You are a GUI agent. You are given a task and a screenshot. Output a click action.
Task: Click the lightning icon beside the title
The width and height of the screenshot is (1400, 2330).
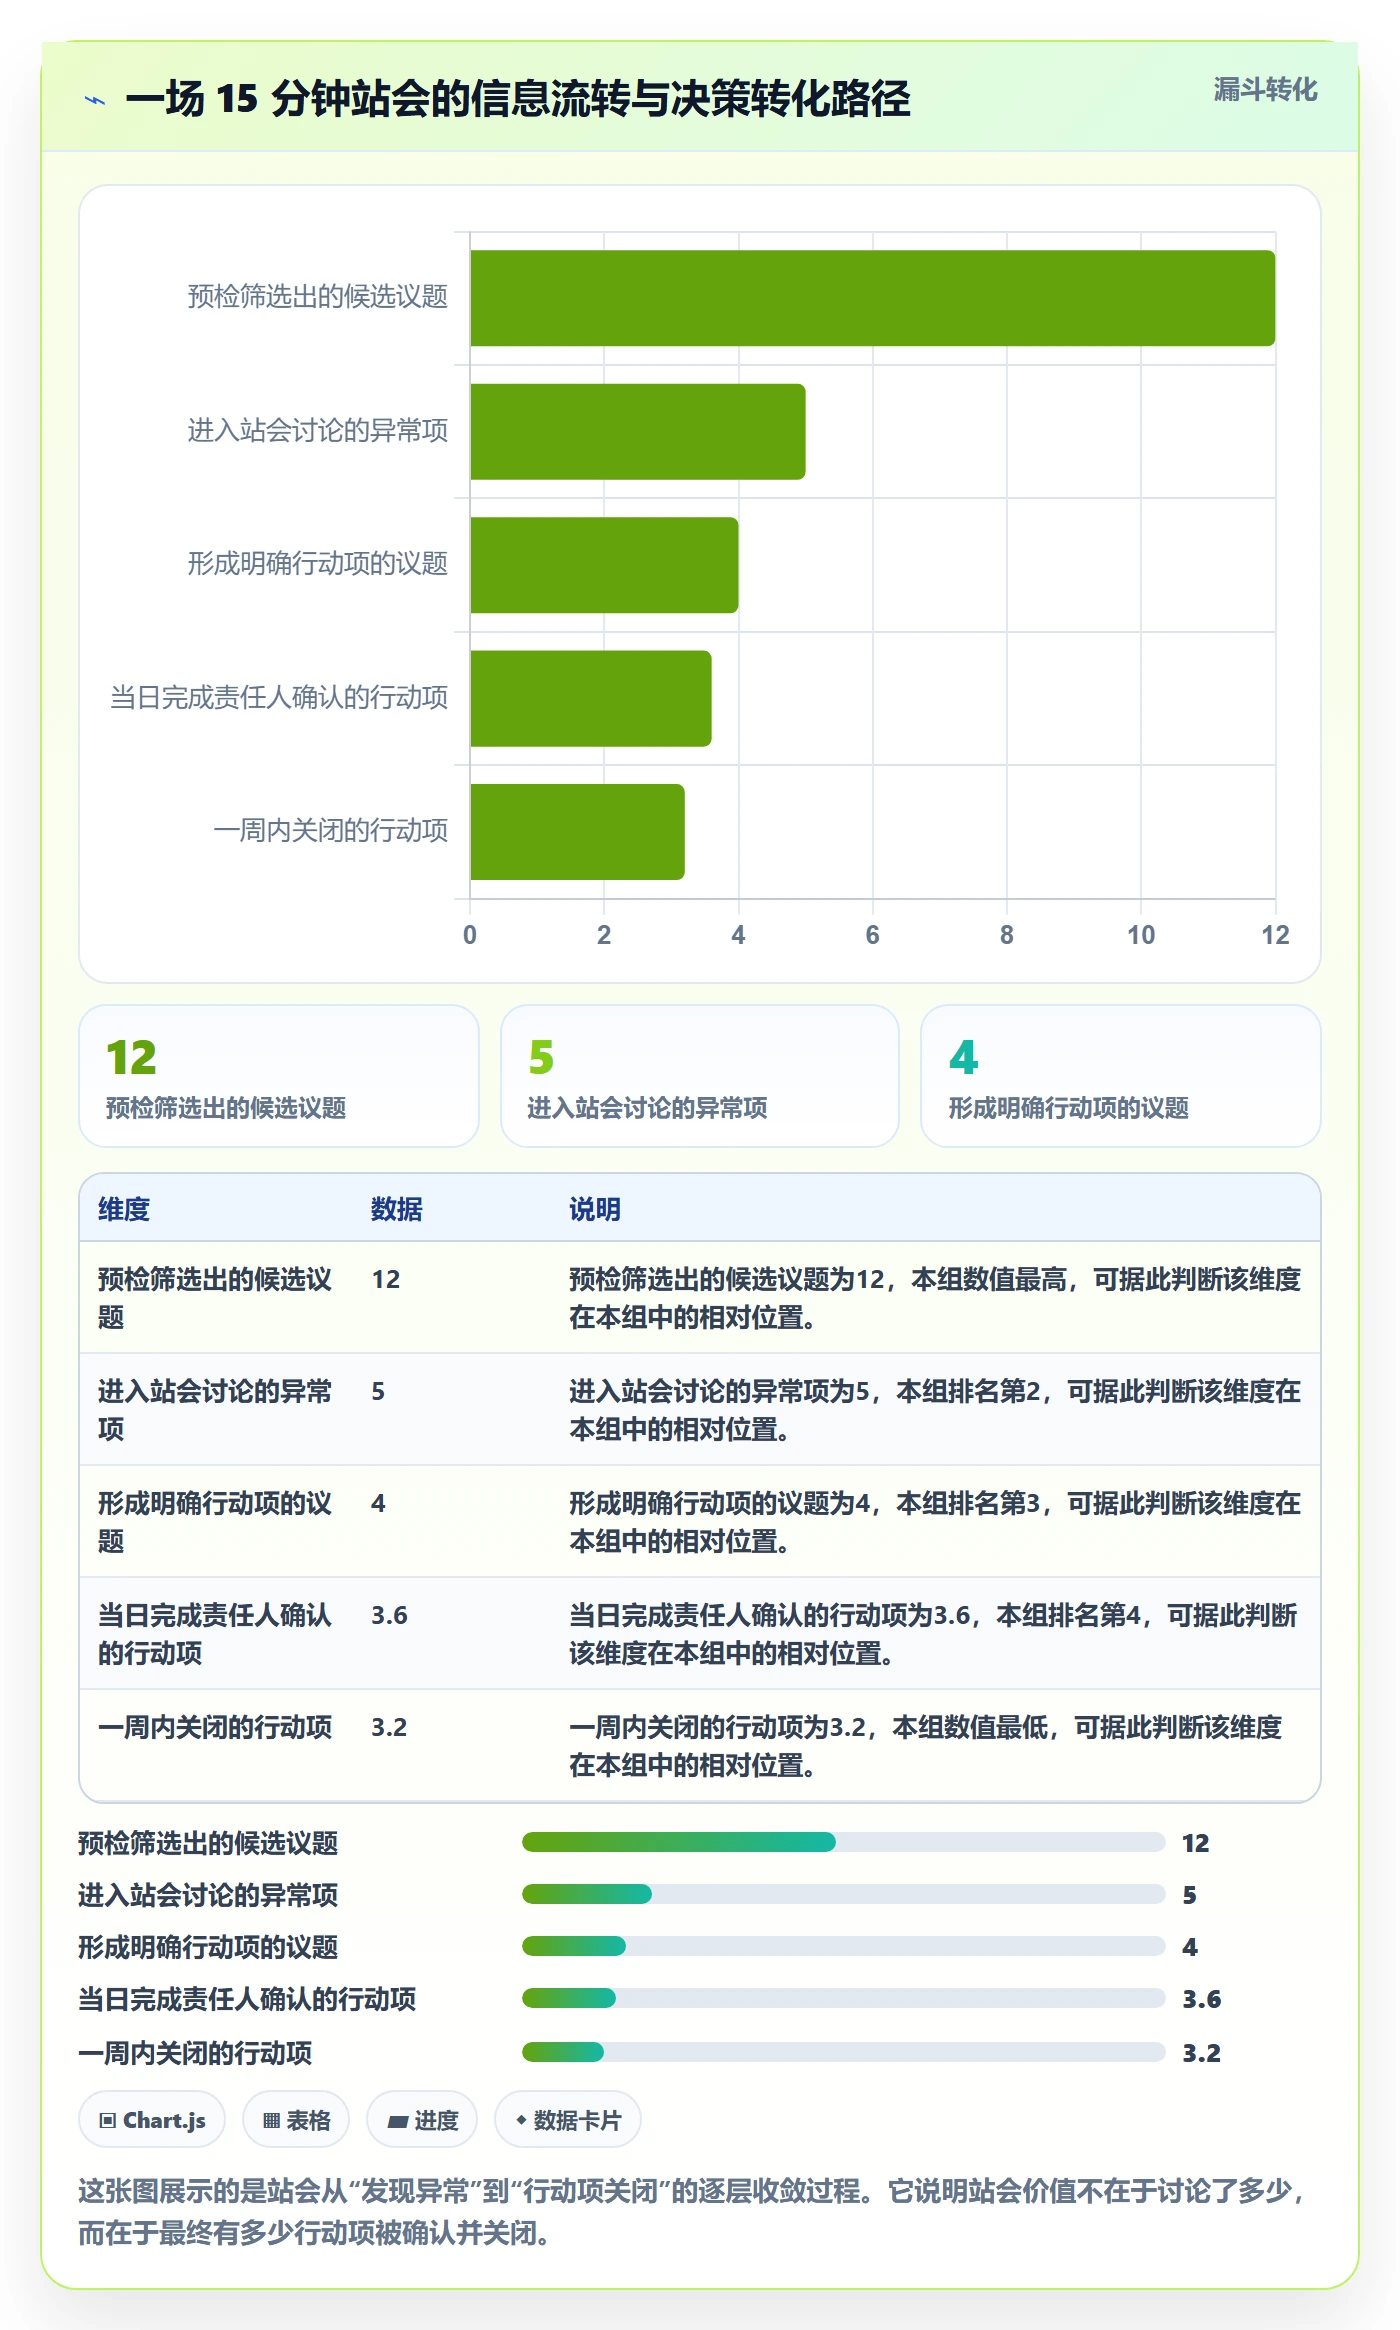click(95, 100)
